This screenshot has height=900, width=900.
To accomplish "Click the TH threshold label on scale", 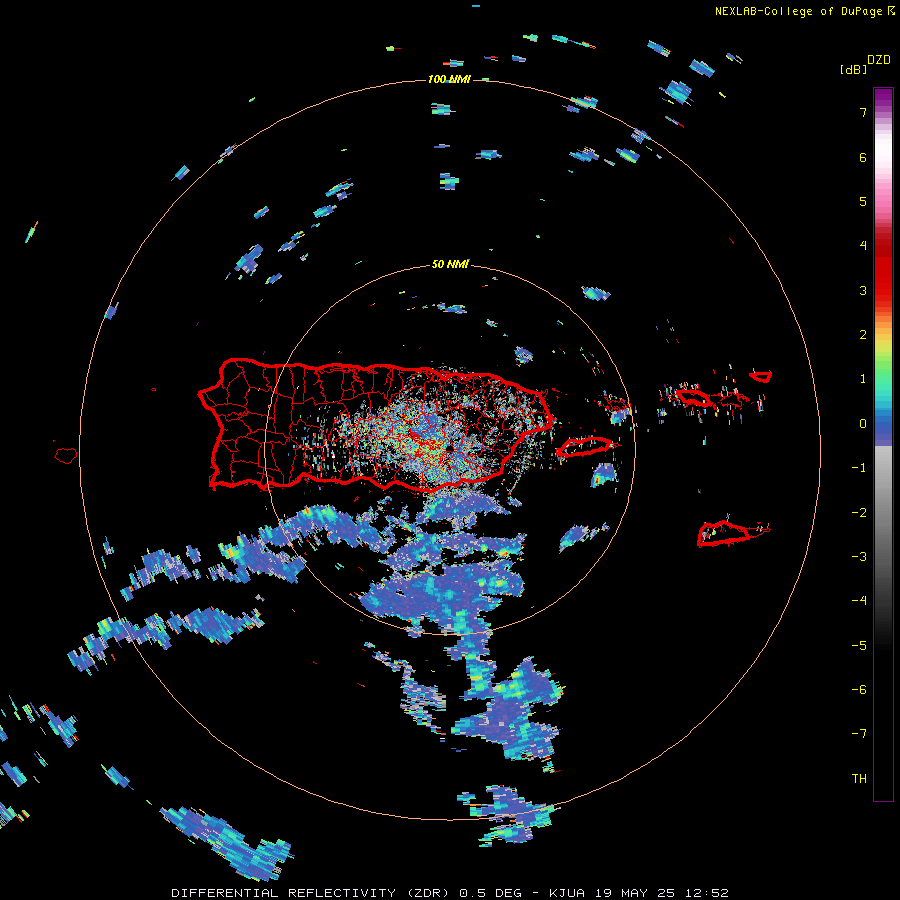I will point(859,779).
